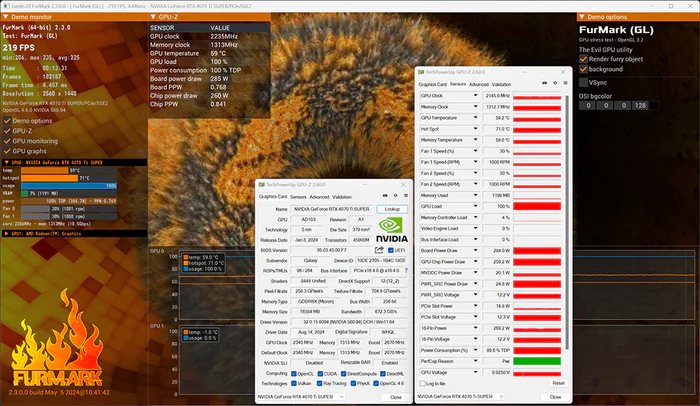Click FurMark app icon in main title bar
The image size is (700, 406).
[6, 6]
